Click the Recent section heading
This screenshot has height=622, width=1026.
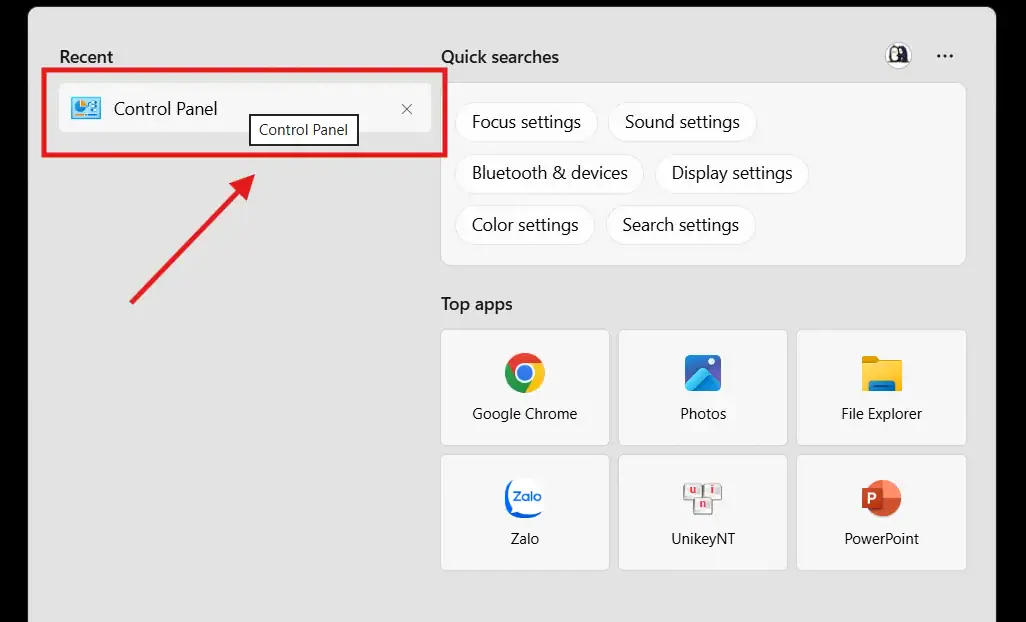[x=86, y=57]
